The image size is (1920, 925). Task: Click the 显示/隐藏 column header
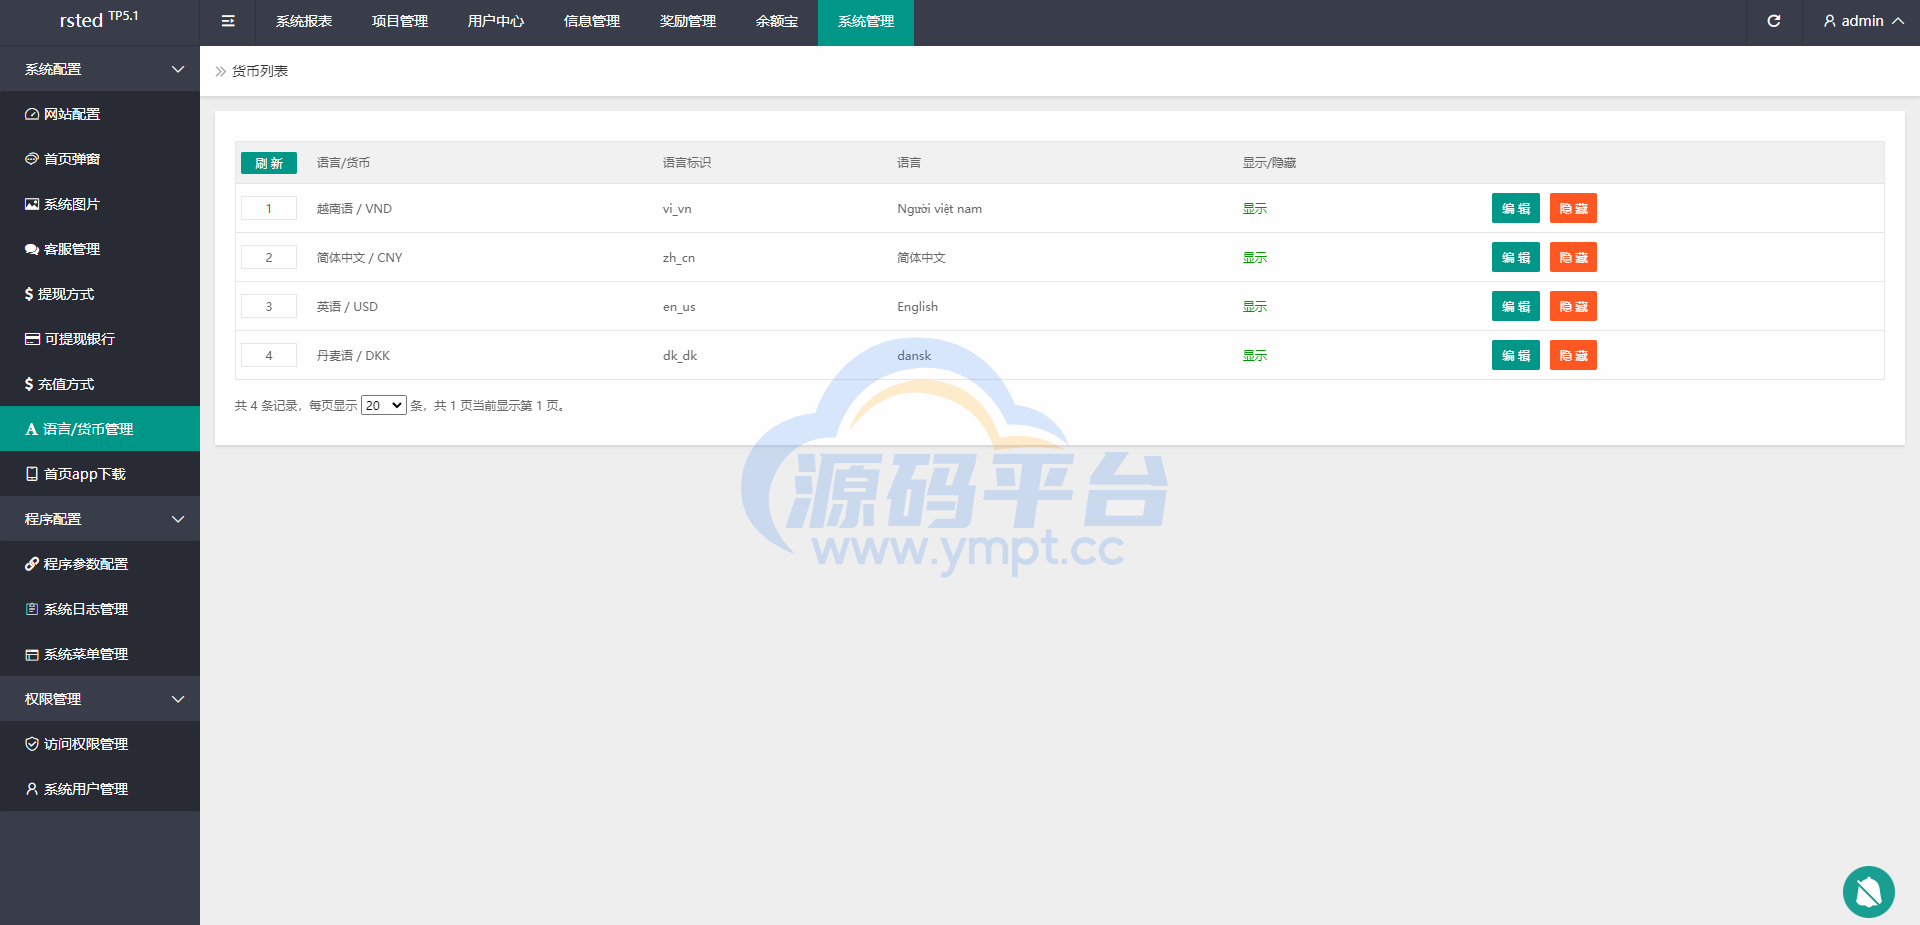pyautogui.click(x=1269, y=163)
